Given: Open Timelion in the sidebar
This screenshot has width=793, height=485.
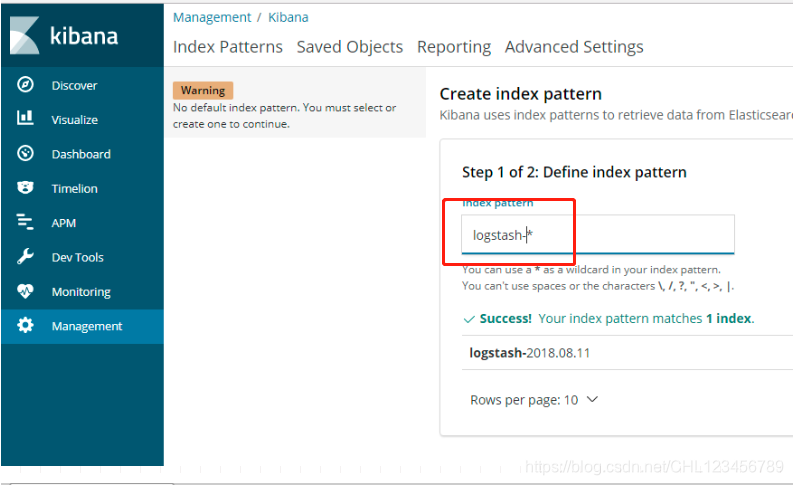Looking at the screenshot, I should pos(74,189).
